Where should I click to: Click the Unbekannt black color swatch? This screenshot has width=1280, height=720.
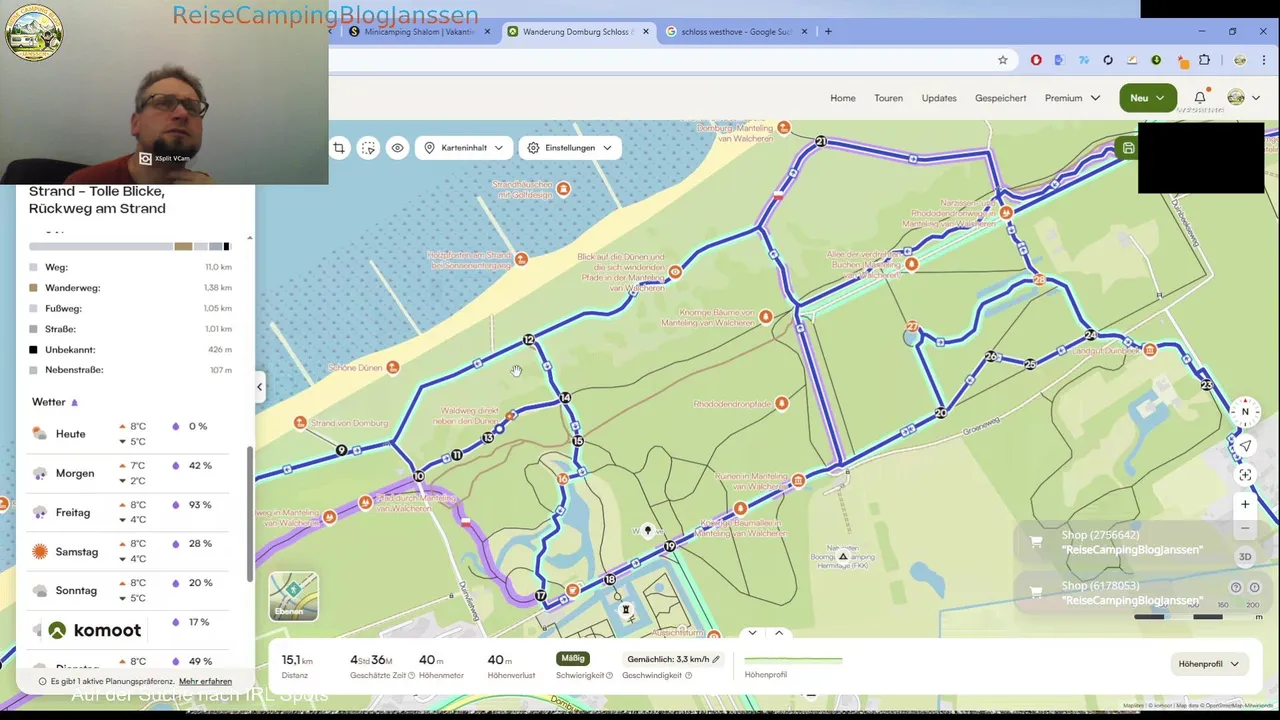click(33, 350)
